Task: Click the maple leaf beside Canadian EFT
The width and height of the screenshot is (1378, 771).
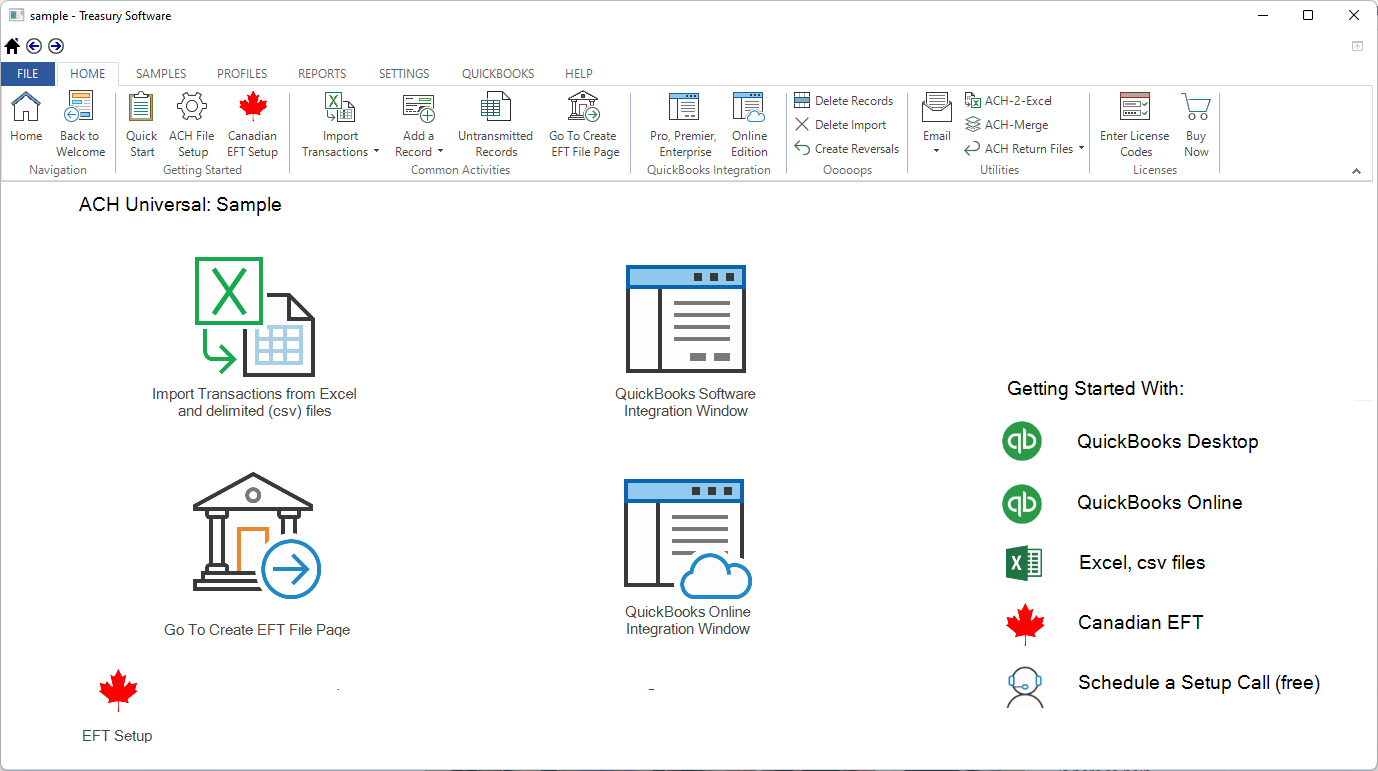Action: pos(1025,624)
